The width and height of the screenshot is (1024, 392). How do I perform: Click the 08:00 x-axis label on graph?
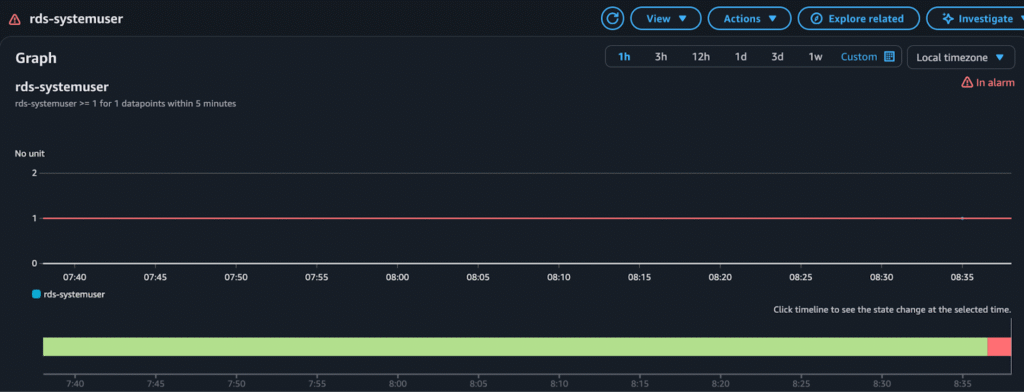tap(398, 277)
